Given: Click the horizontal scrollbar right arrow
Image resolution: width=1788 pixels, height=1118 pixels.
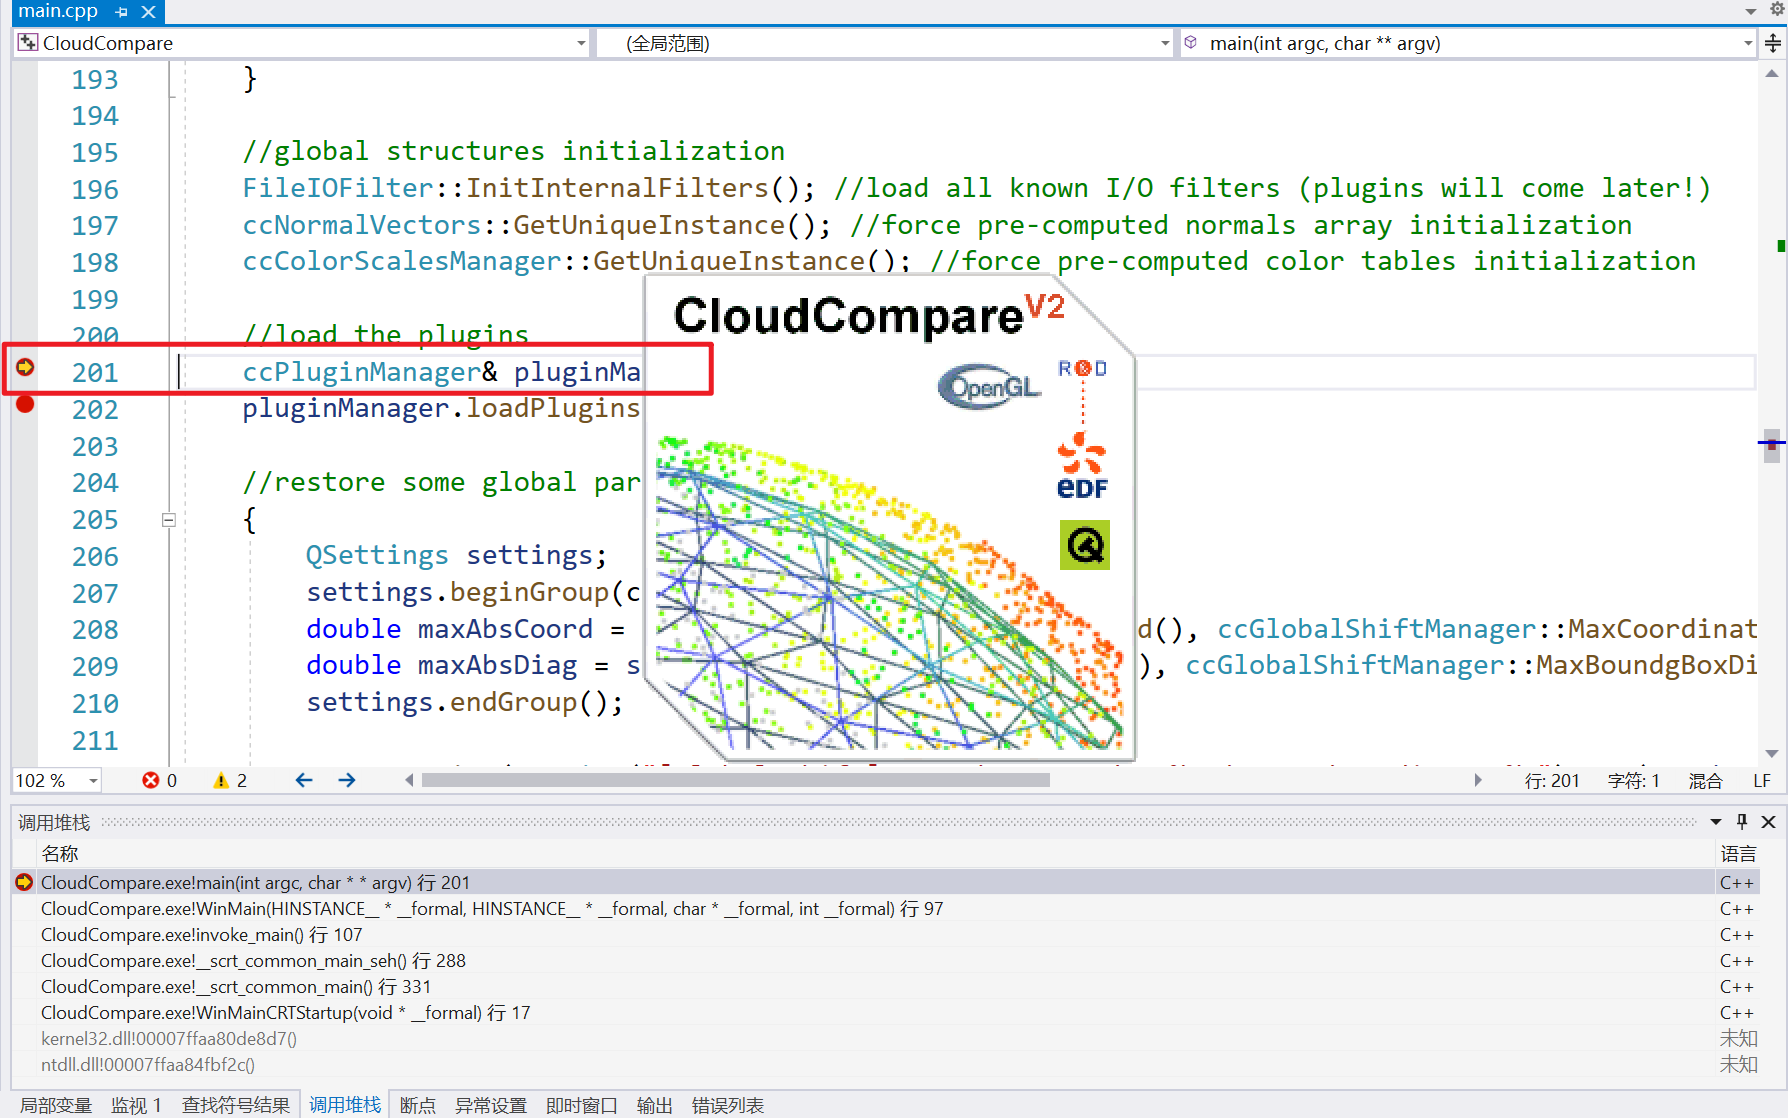Looking at the screenshot, I should click(x=1477, y=780).
